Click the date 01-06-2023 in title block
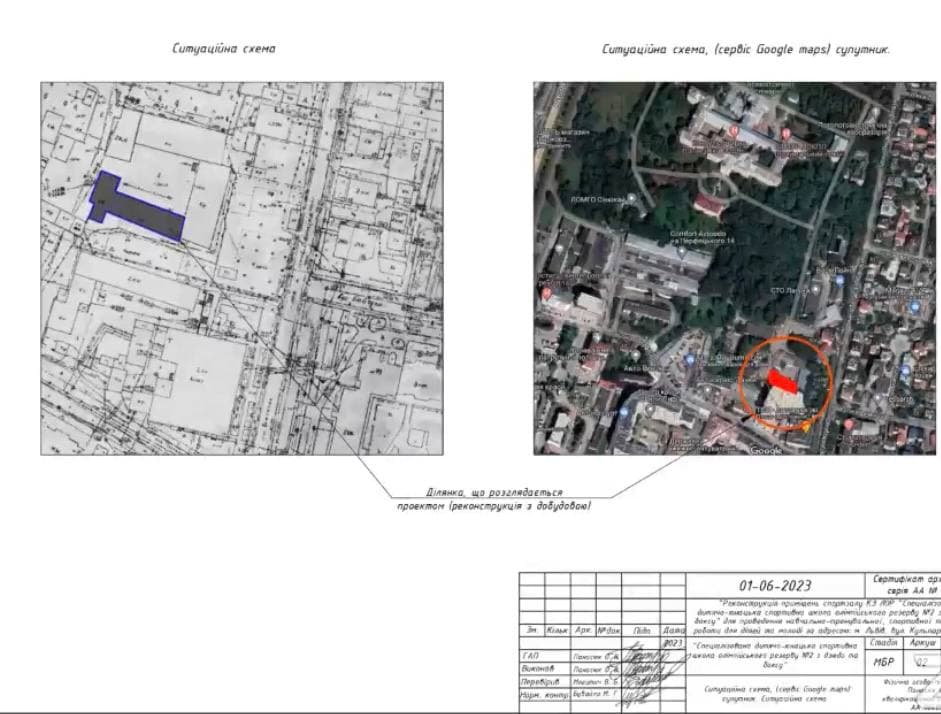The image size is (941, 714). (775, 586)
